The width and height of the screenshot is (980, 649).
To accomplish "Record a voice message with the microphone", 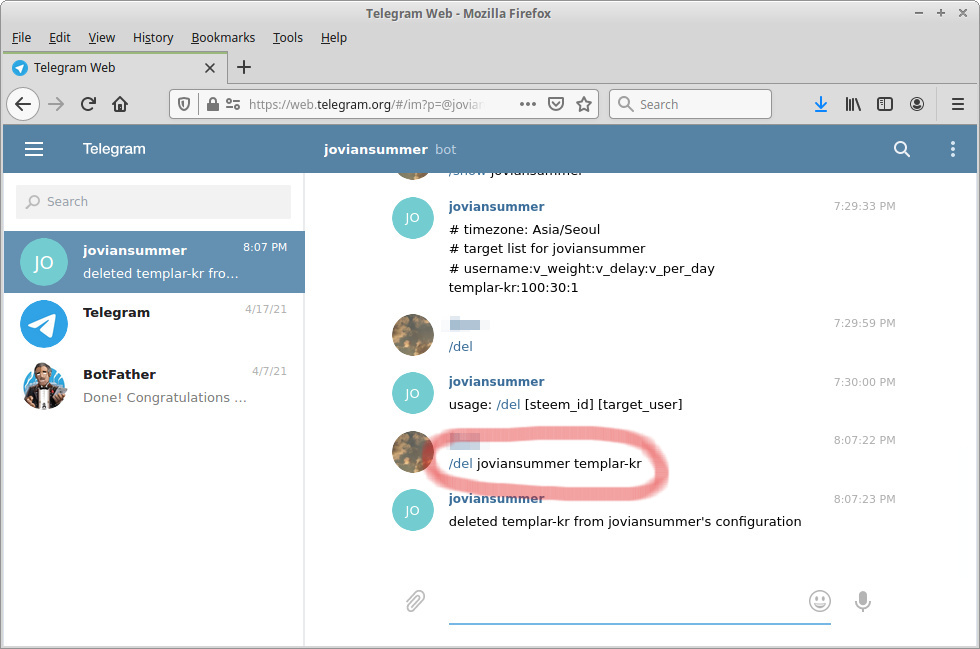I will click(862, 601).
